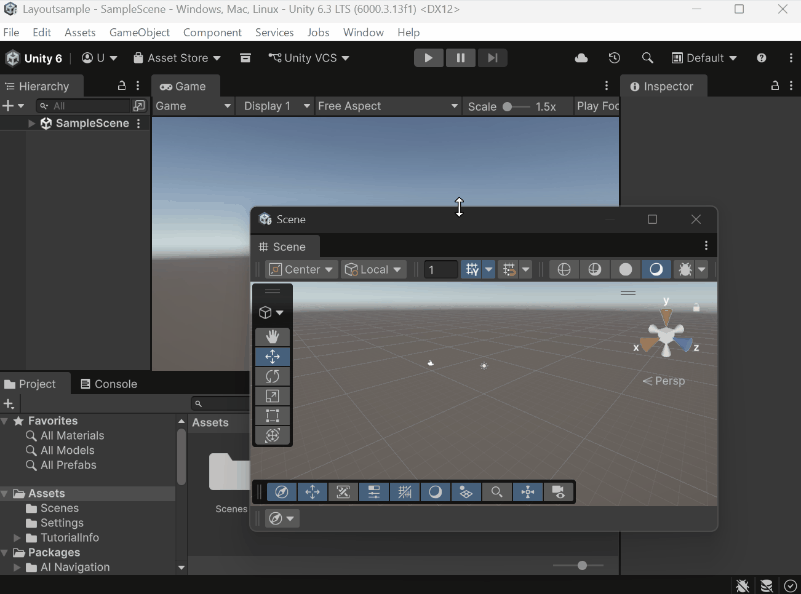Open the Free Aspect dropdown
The image size is (801, 594).
(x=387, y=106)
